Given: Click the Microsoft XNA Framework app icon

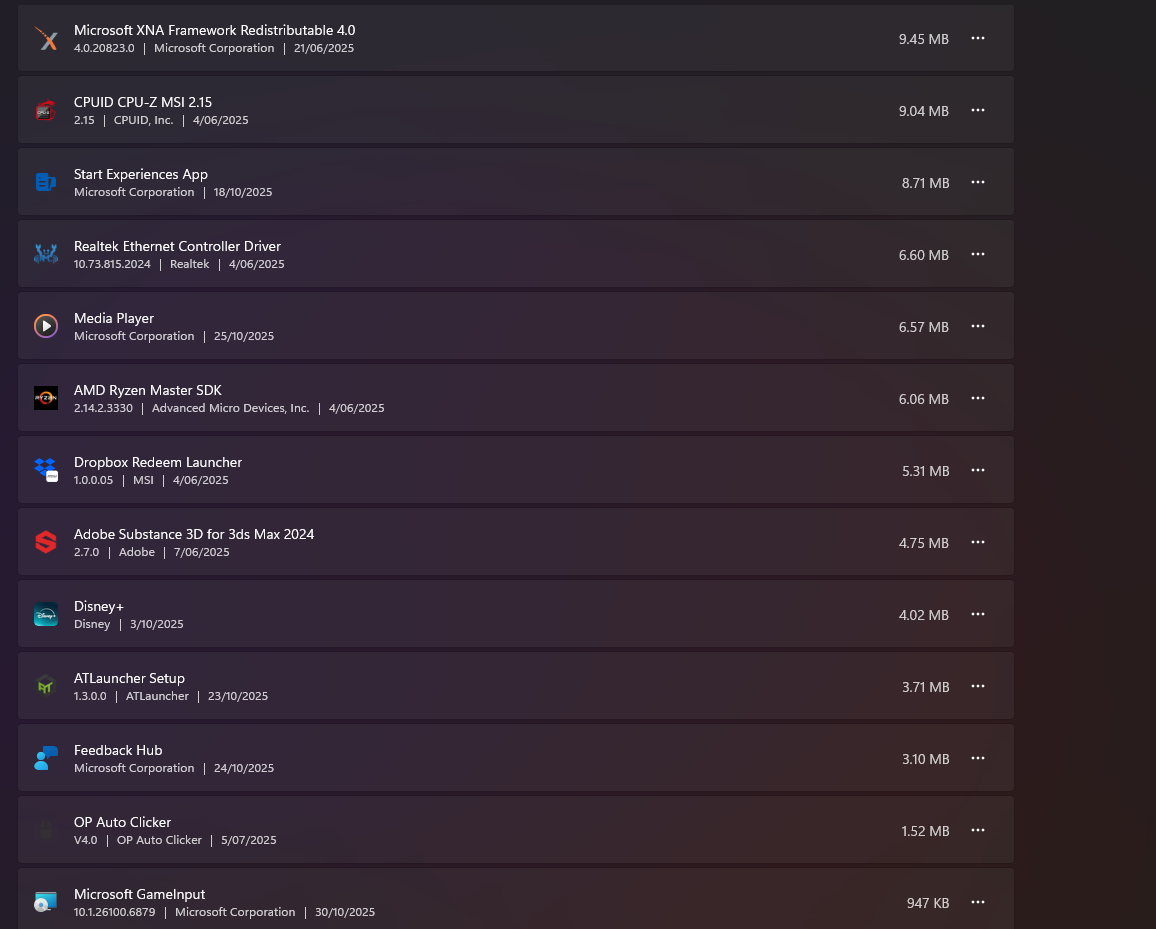Looking at the screenshot, I should pyautogui.click(x=46, y=39).
